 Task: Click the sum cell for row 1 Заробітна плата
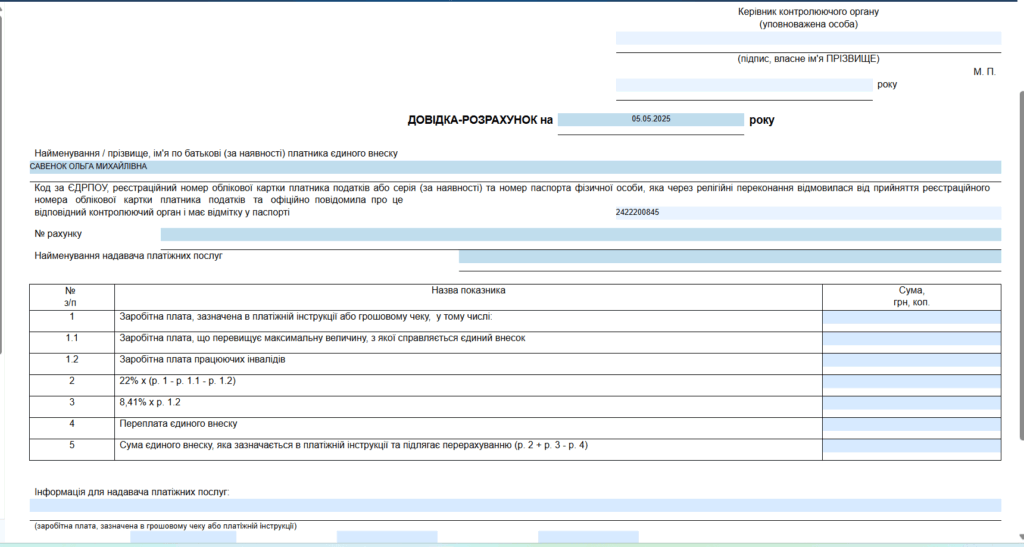912,318
